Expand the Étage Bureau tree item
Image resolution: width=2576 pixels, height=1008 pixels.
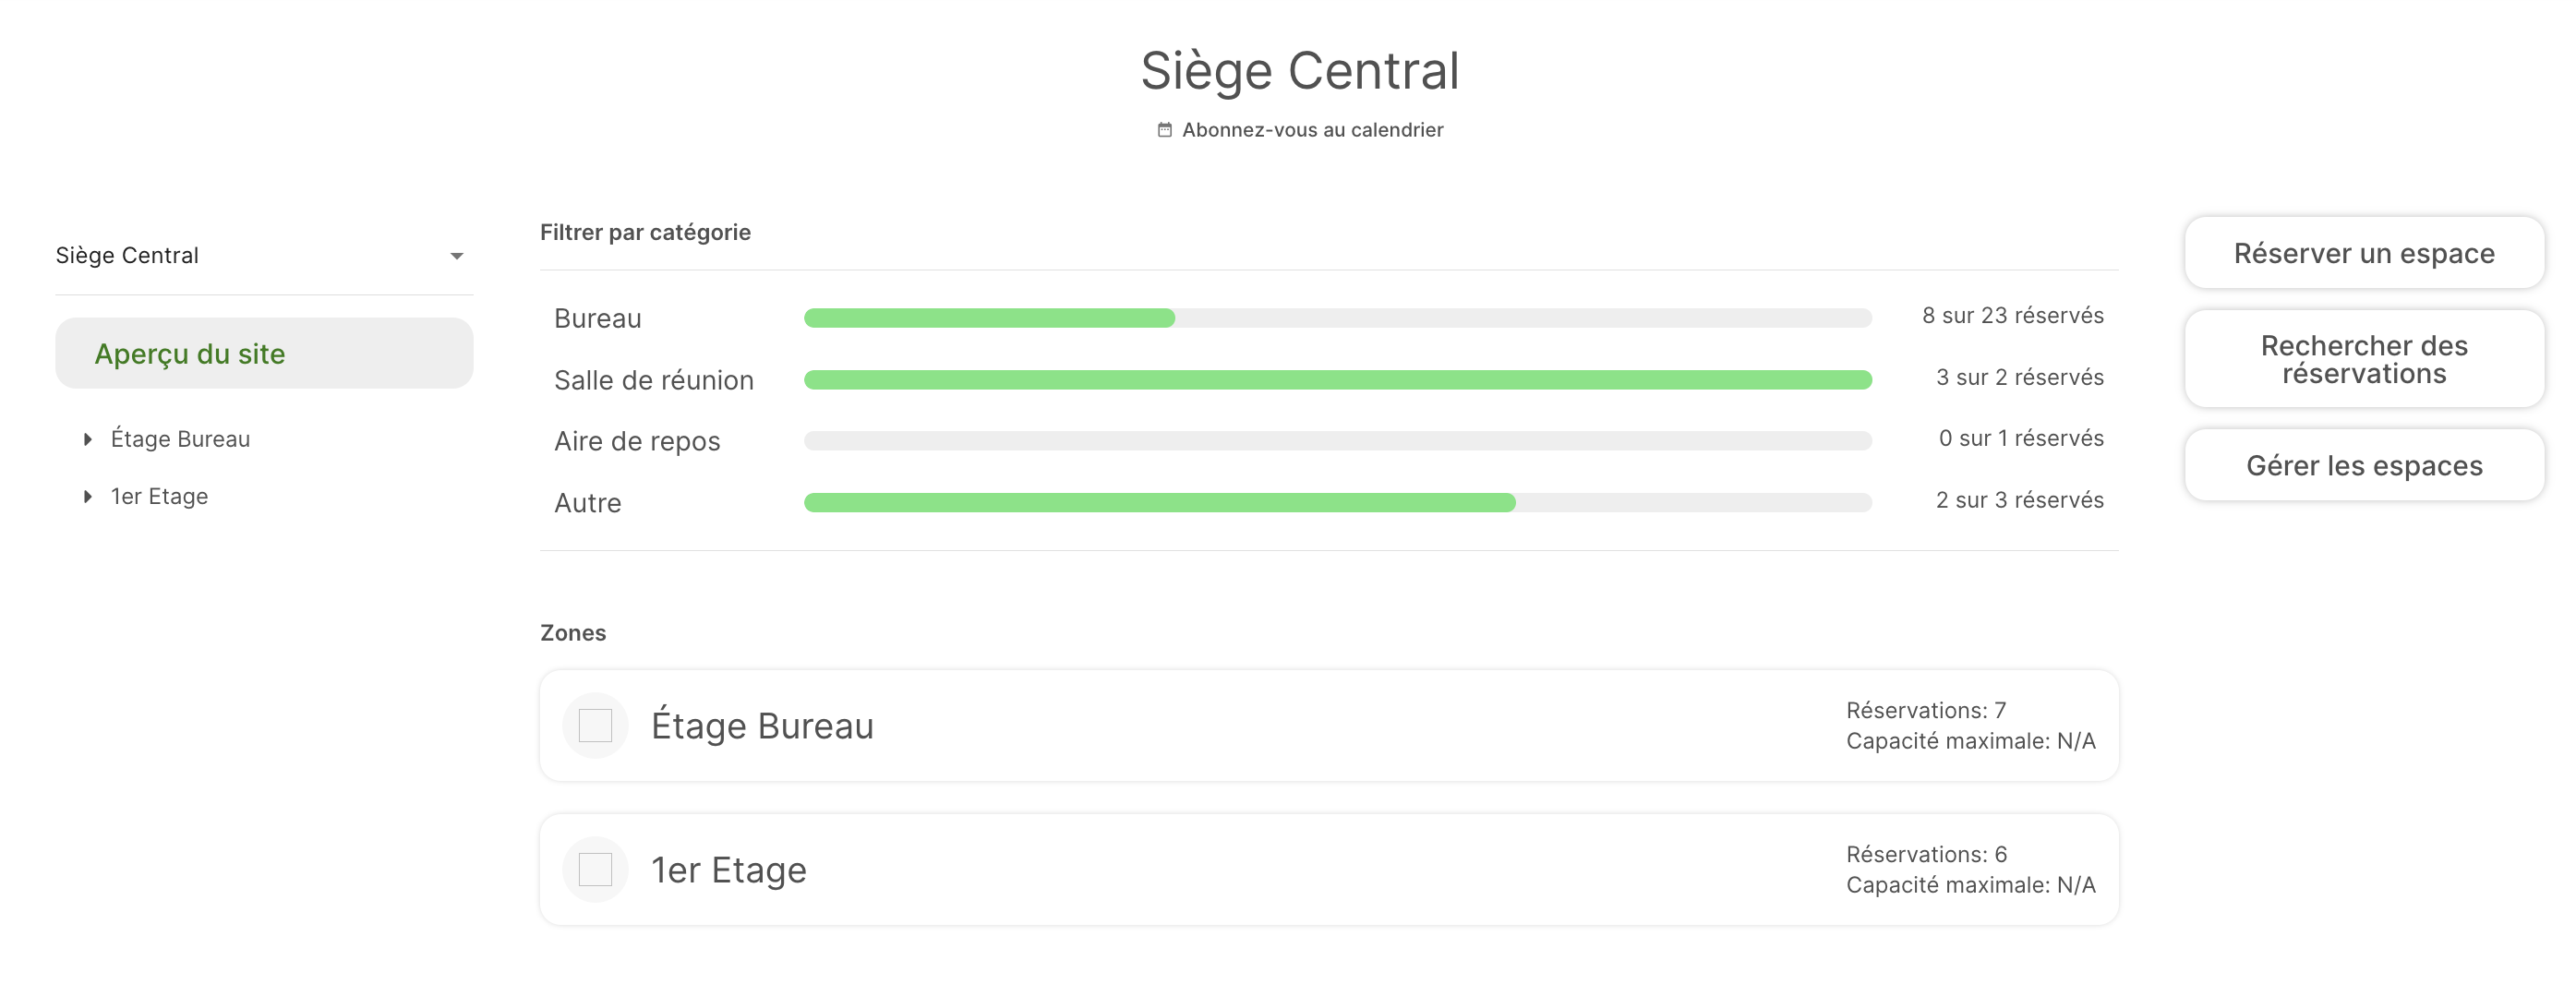(x=87, y=438)
